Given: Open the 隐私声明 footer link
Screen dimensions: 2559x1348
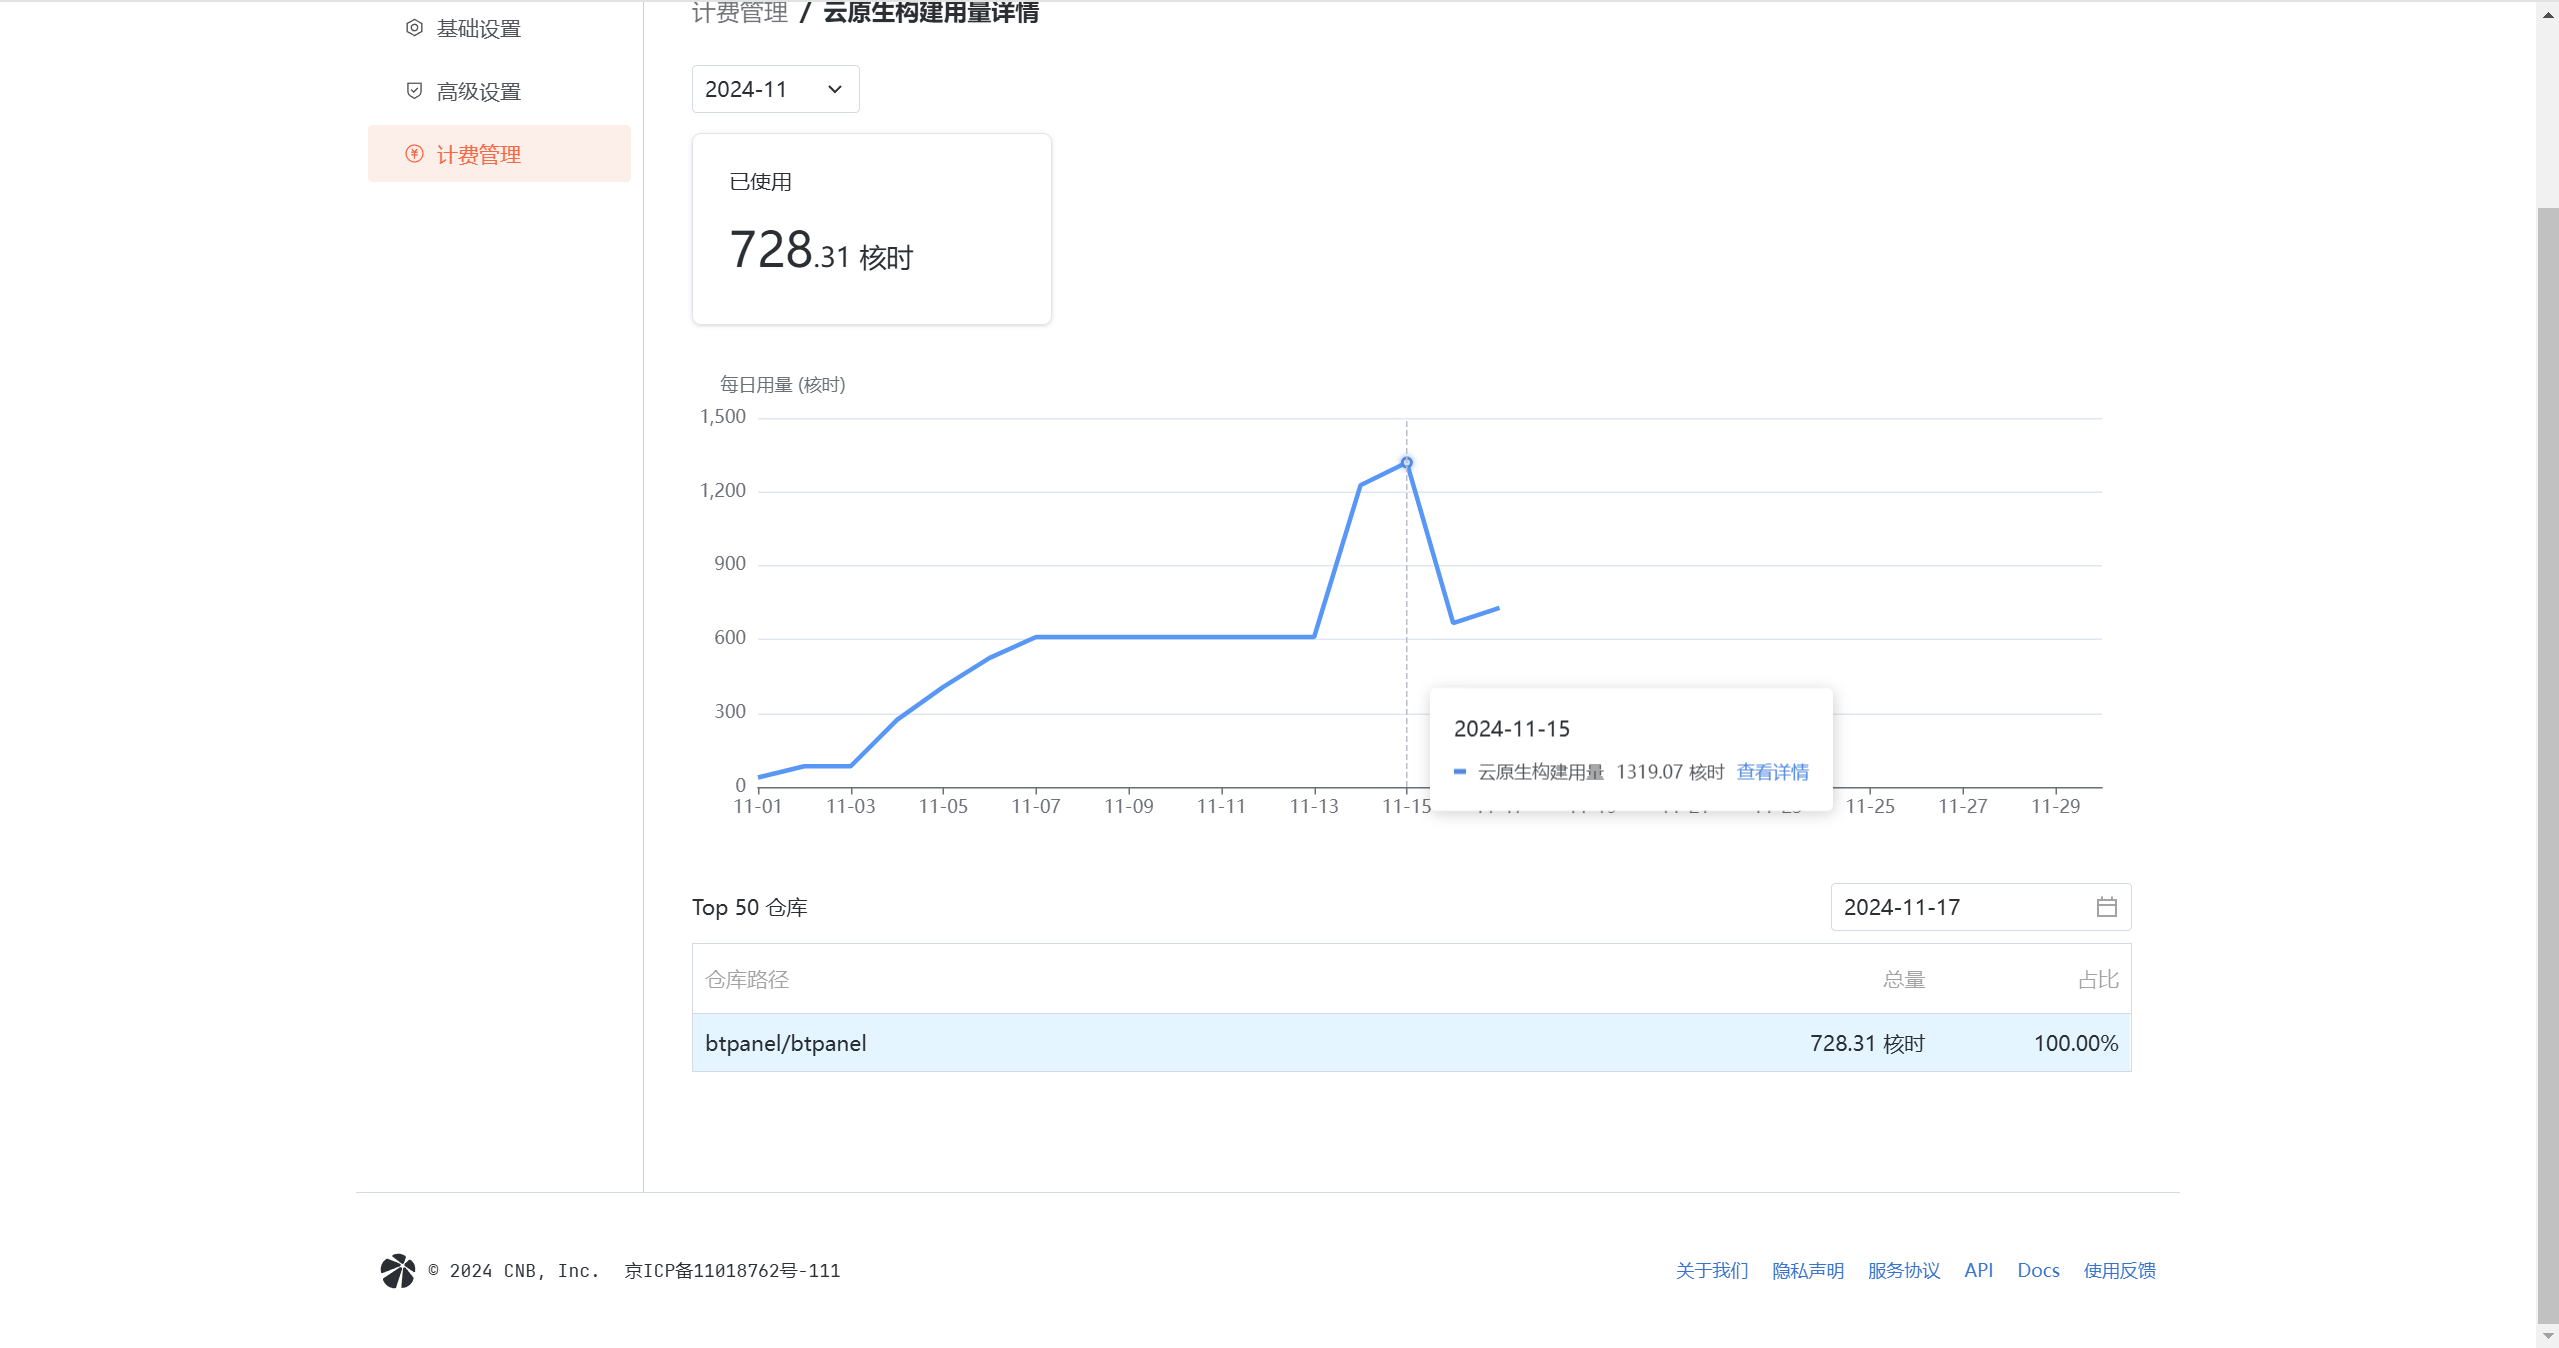Looking at the screenshot, I should [x=1808, y=1271].
